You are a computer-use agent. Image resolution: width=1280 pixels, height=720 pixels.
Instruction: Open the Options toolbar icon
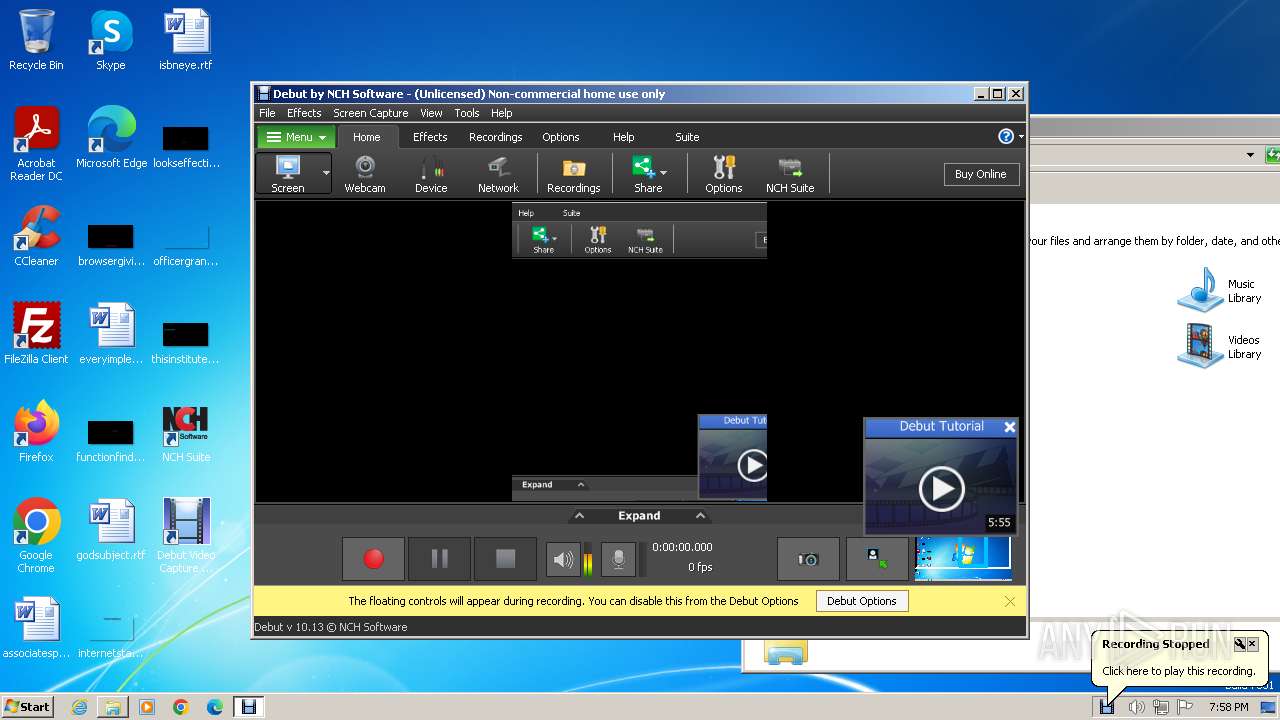pyautogui.click(x=723, y=174)
